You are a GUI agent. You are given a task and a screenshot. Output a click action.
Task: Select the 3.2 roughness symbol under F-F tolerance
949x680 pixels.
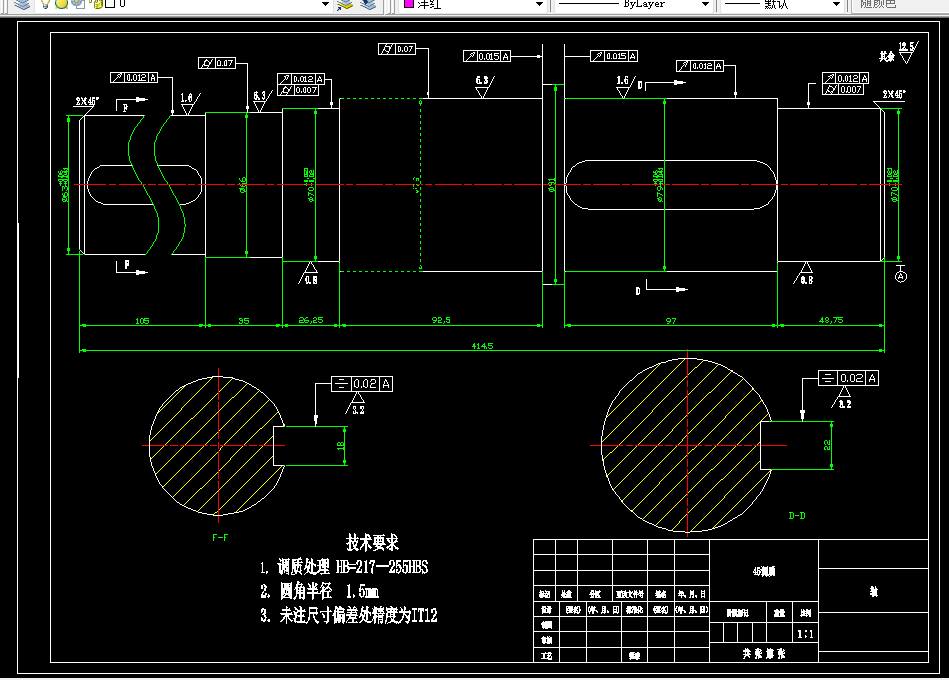pyautogui.click(x=356, y=404)
